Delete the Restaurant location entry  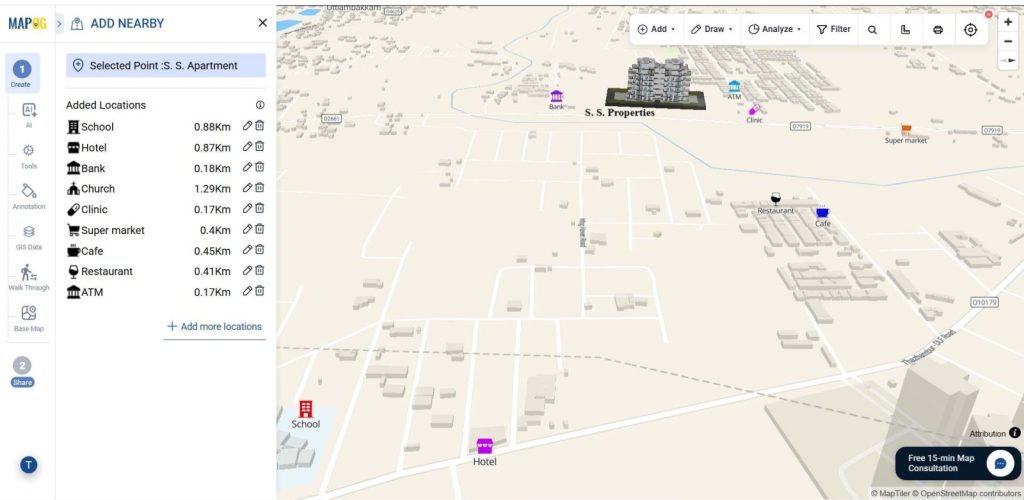[259, 270]
